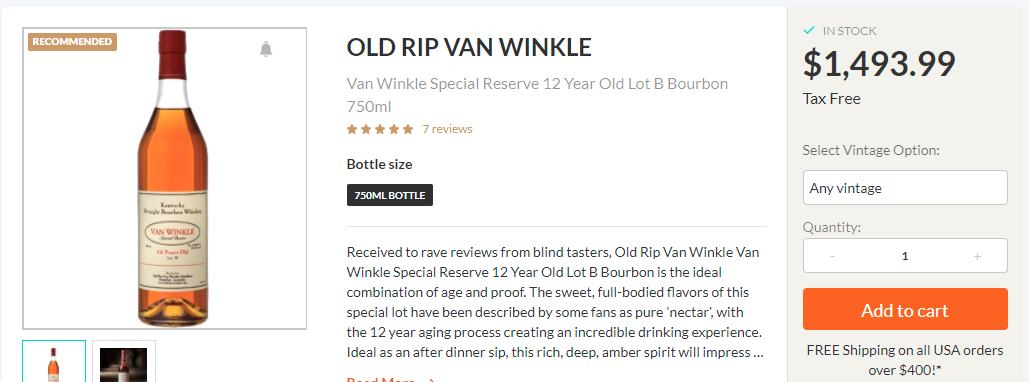This screenshot has height=382, width=1029.
Task: Add the bourbon to cart
Action: tap(905, 309)
